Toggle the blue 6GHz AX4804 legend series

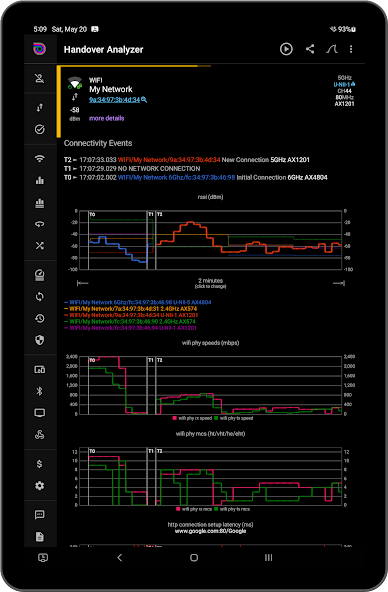click(138, 302)
